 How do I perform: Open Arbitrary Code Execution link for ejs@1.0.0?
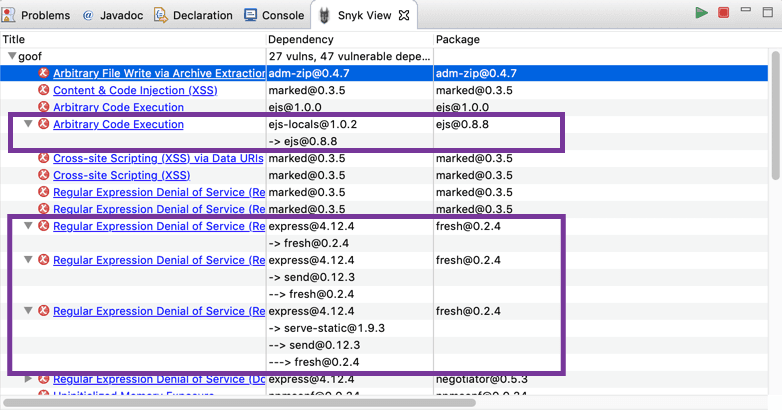point(118,107)
